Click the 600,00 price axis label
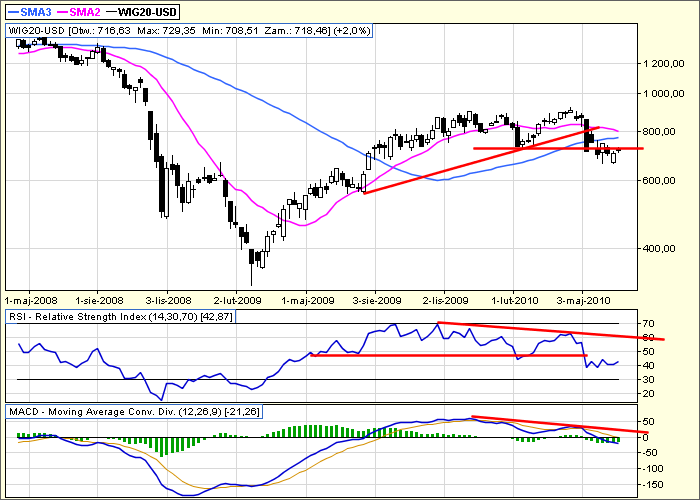Image resolution: width=700 pixels, height=500 pixels. click(659, 181)
